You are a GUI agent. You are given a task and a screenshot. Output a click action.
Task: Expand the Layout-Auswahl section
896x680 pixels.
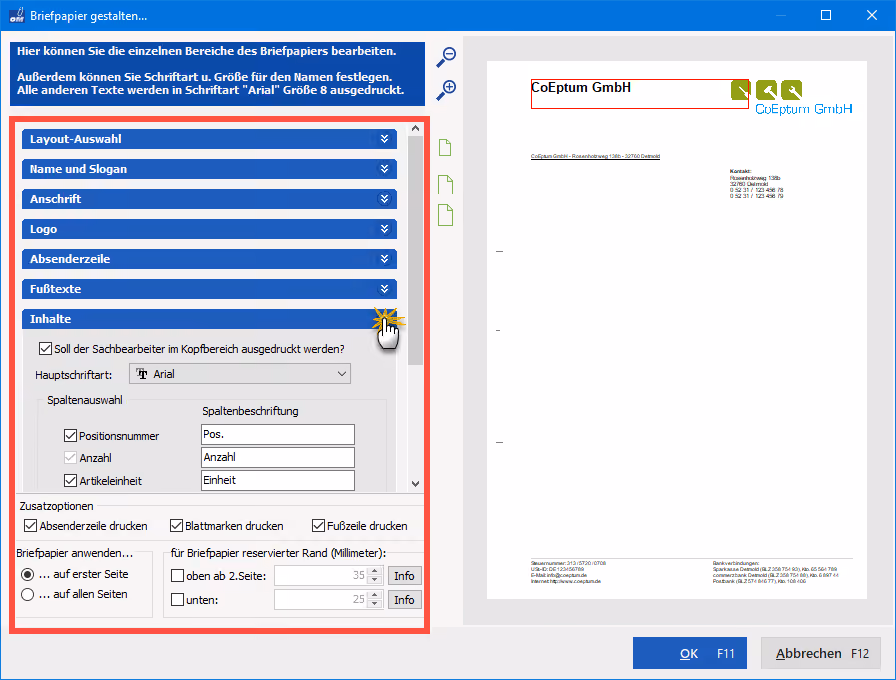click(209, 139)
